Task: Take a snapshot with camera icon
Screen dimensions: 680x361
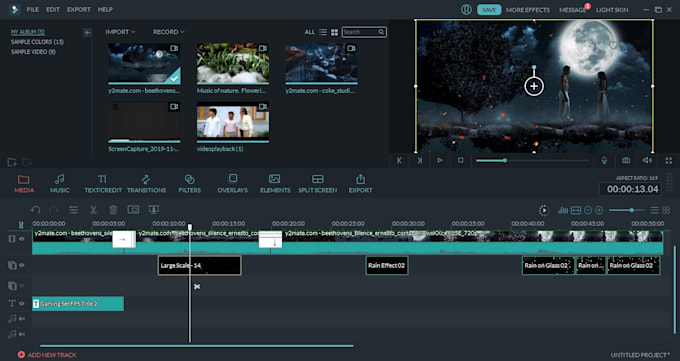Action: [x=626, y=161]
